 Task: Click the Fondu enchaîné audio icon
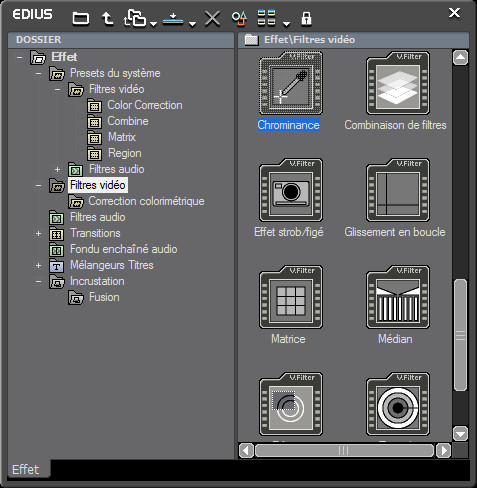coord(57,250)
